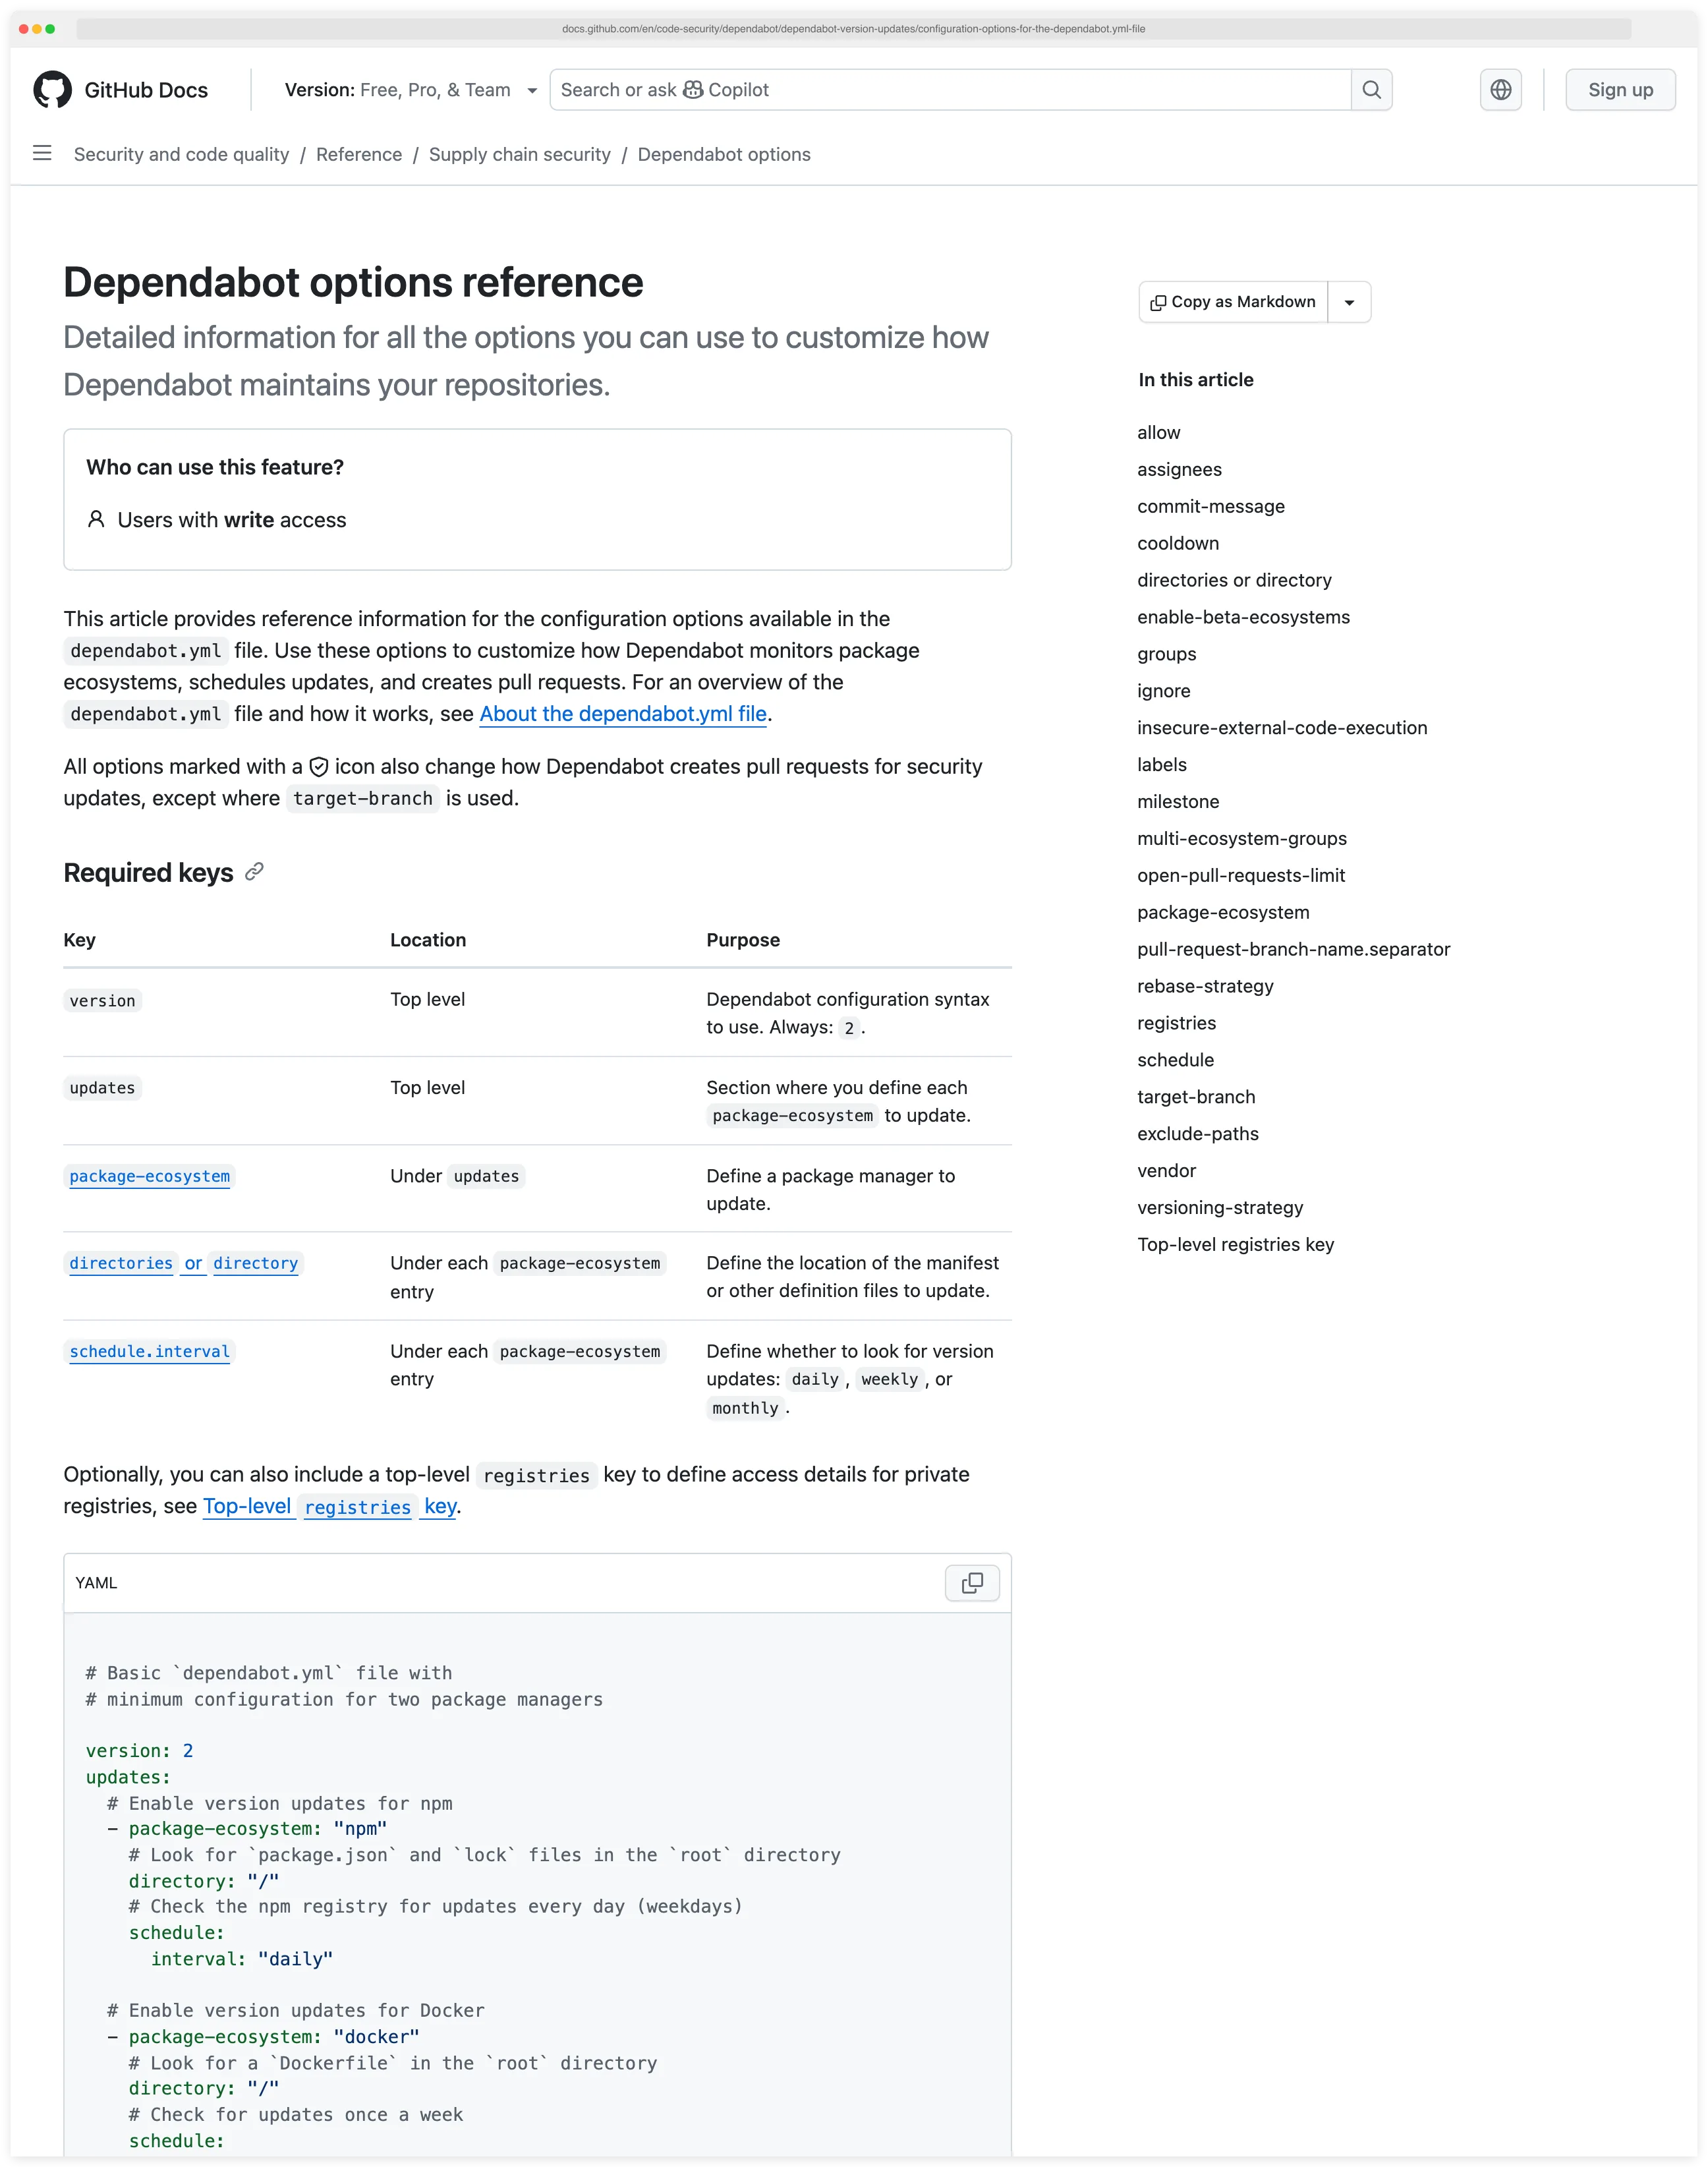
Task: Open the language globe selector
Action: pyautogui.click(x=1500, y=90)
